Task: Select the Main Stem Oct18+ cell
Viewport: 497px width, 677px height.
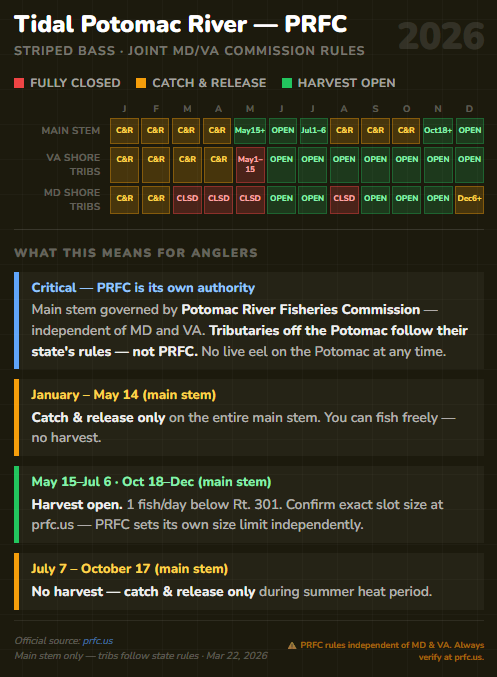Action: pos(438,130)
